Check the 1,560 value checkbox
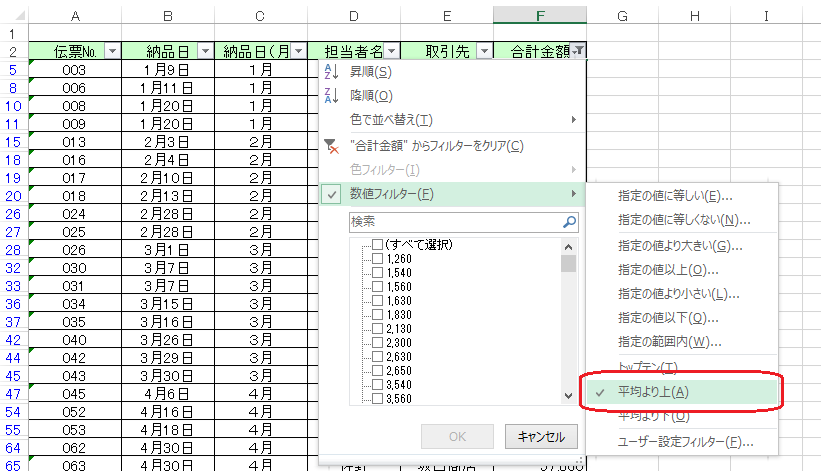Screen dimensions: 821x471 pos(378,287)
